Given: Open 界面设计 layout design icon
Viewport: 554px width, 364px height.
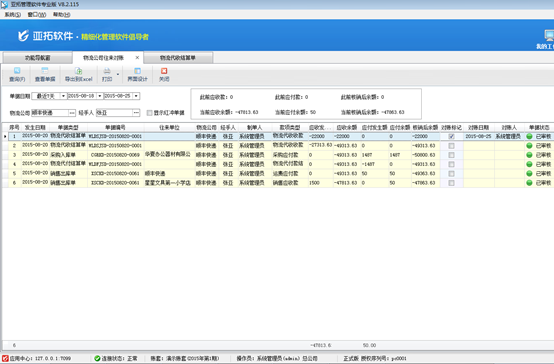Looking at the screenshot, I should [137, 71].
